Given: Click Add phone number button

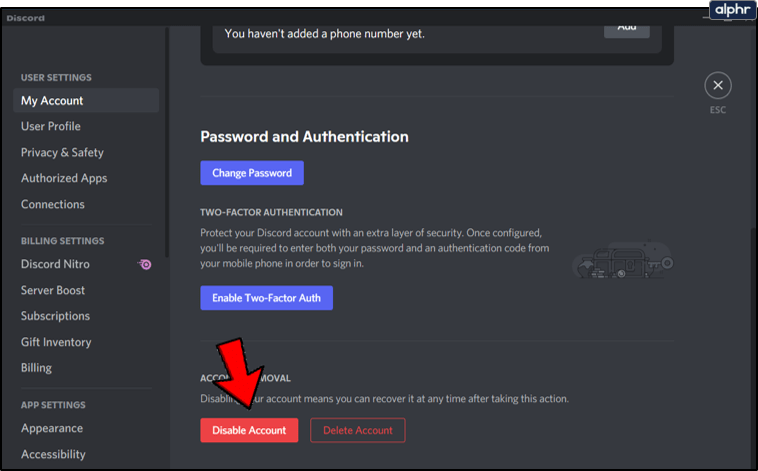Looking at the screenshot, I should tap(626, 28).
